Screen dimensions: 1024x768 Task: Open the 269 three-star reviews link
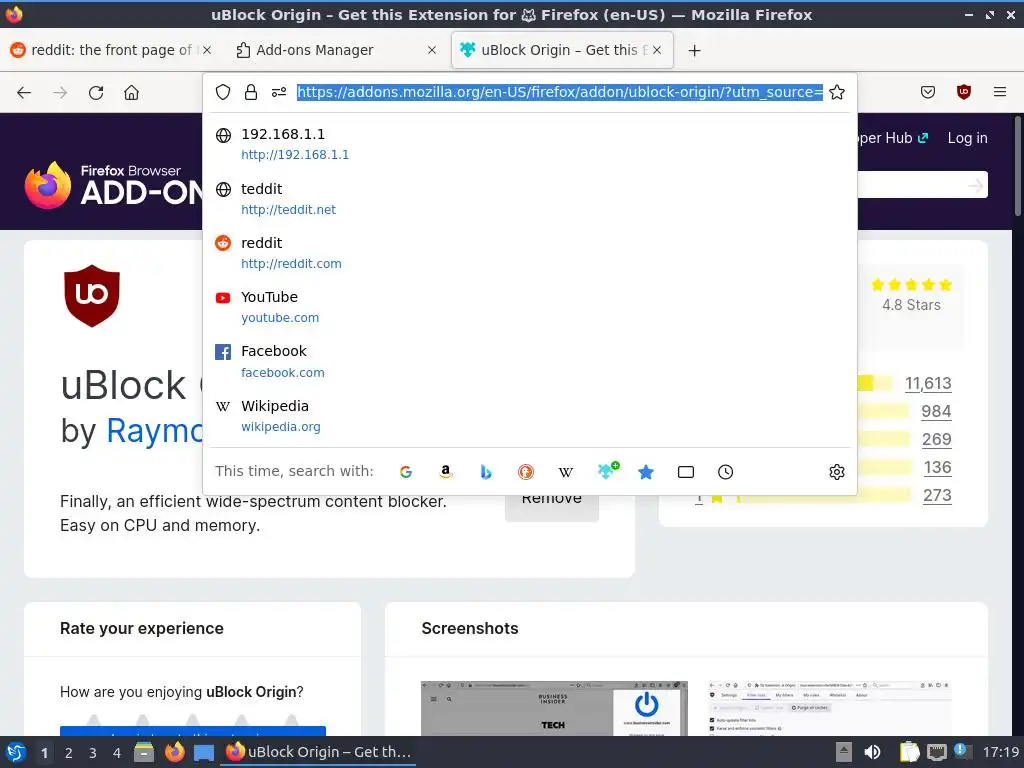click(936, 440)
